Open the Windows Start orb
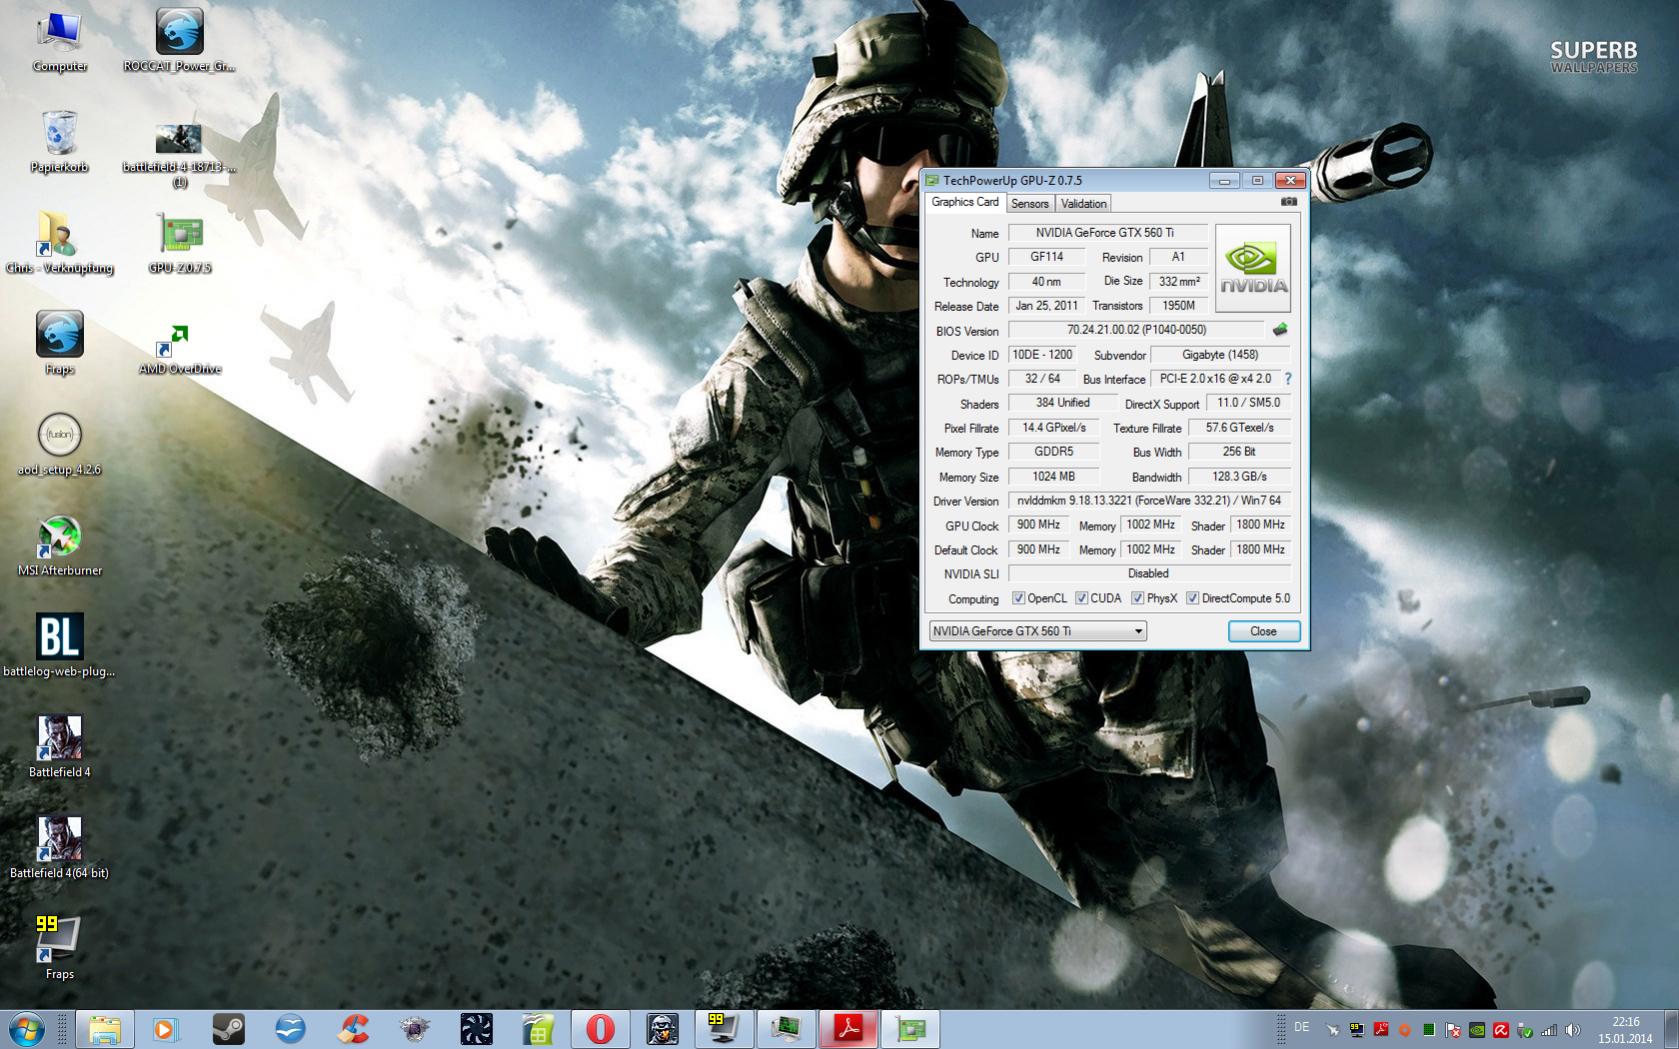 (x=27, y=1029)
